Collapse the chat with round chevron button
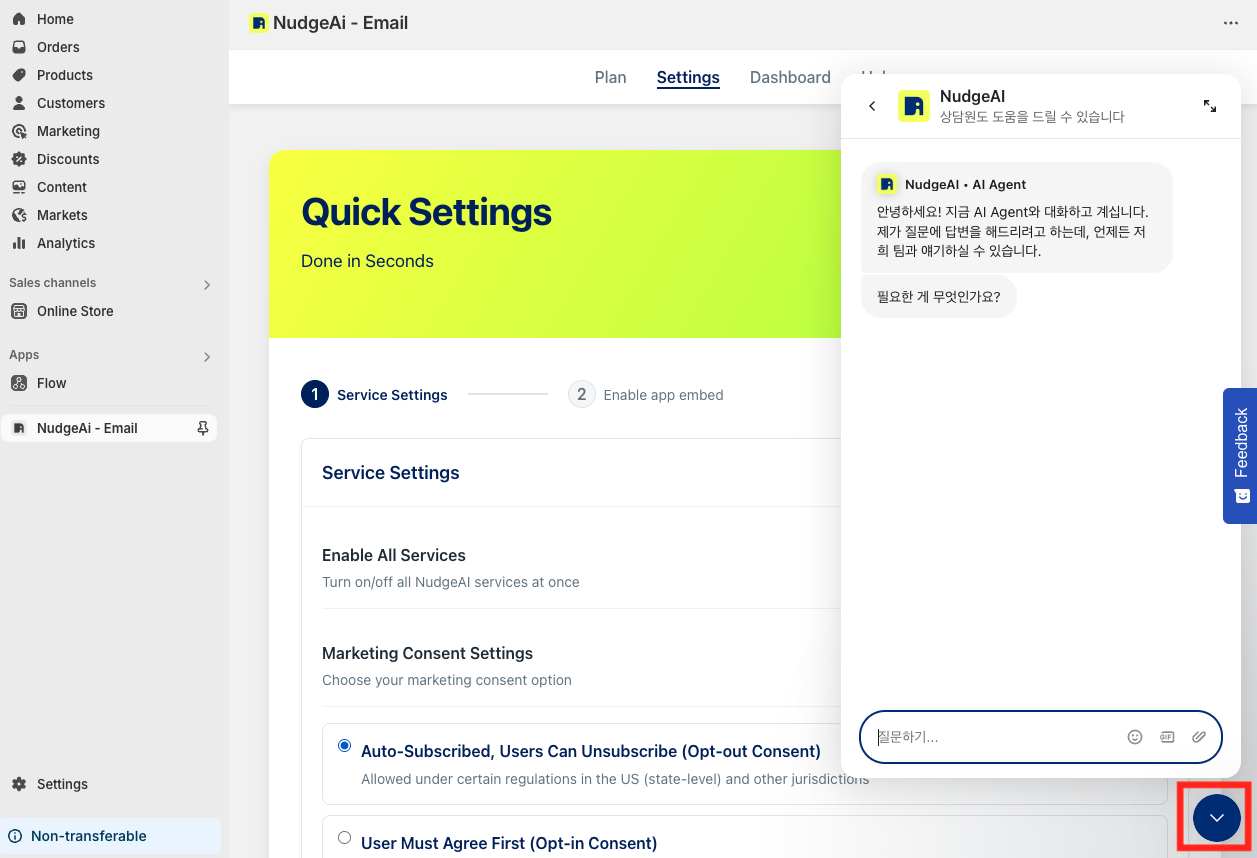Screen dimensions: 1257x858 [x=1217, y=818]
